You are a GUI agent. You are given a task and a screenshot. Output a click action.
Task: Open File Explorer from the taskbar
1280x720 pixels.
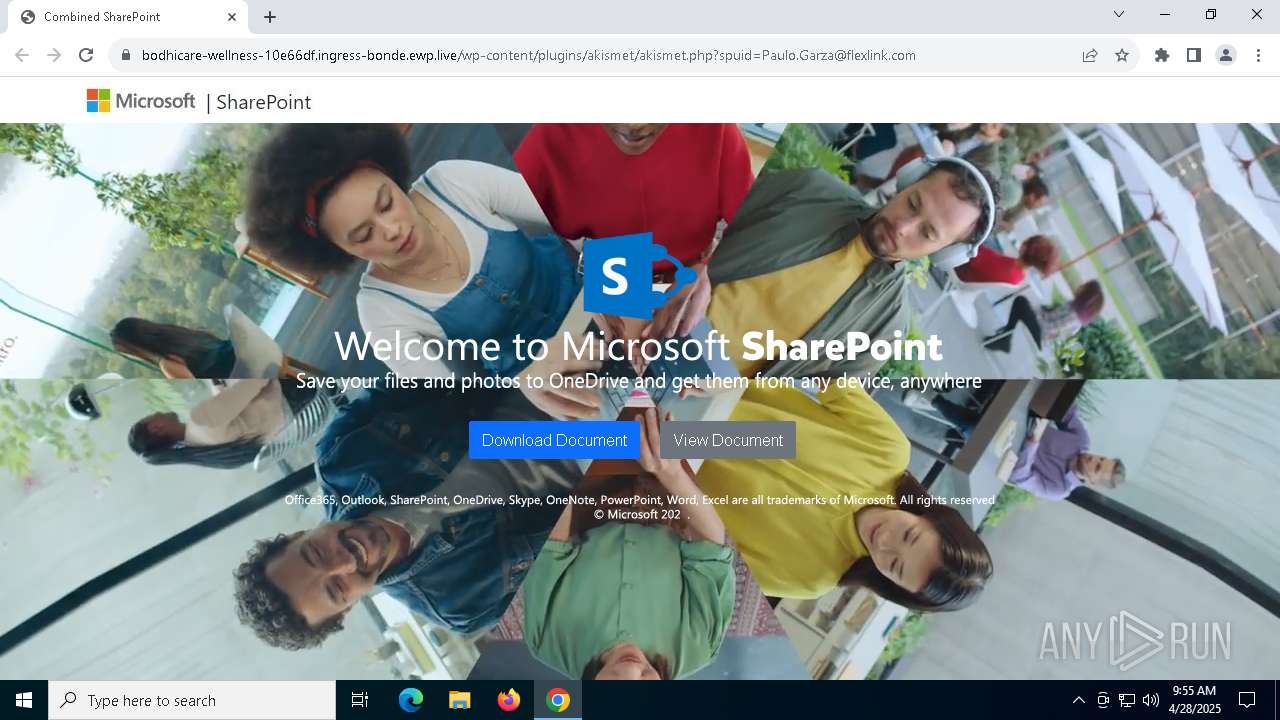(x=460, y=700)
